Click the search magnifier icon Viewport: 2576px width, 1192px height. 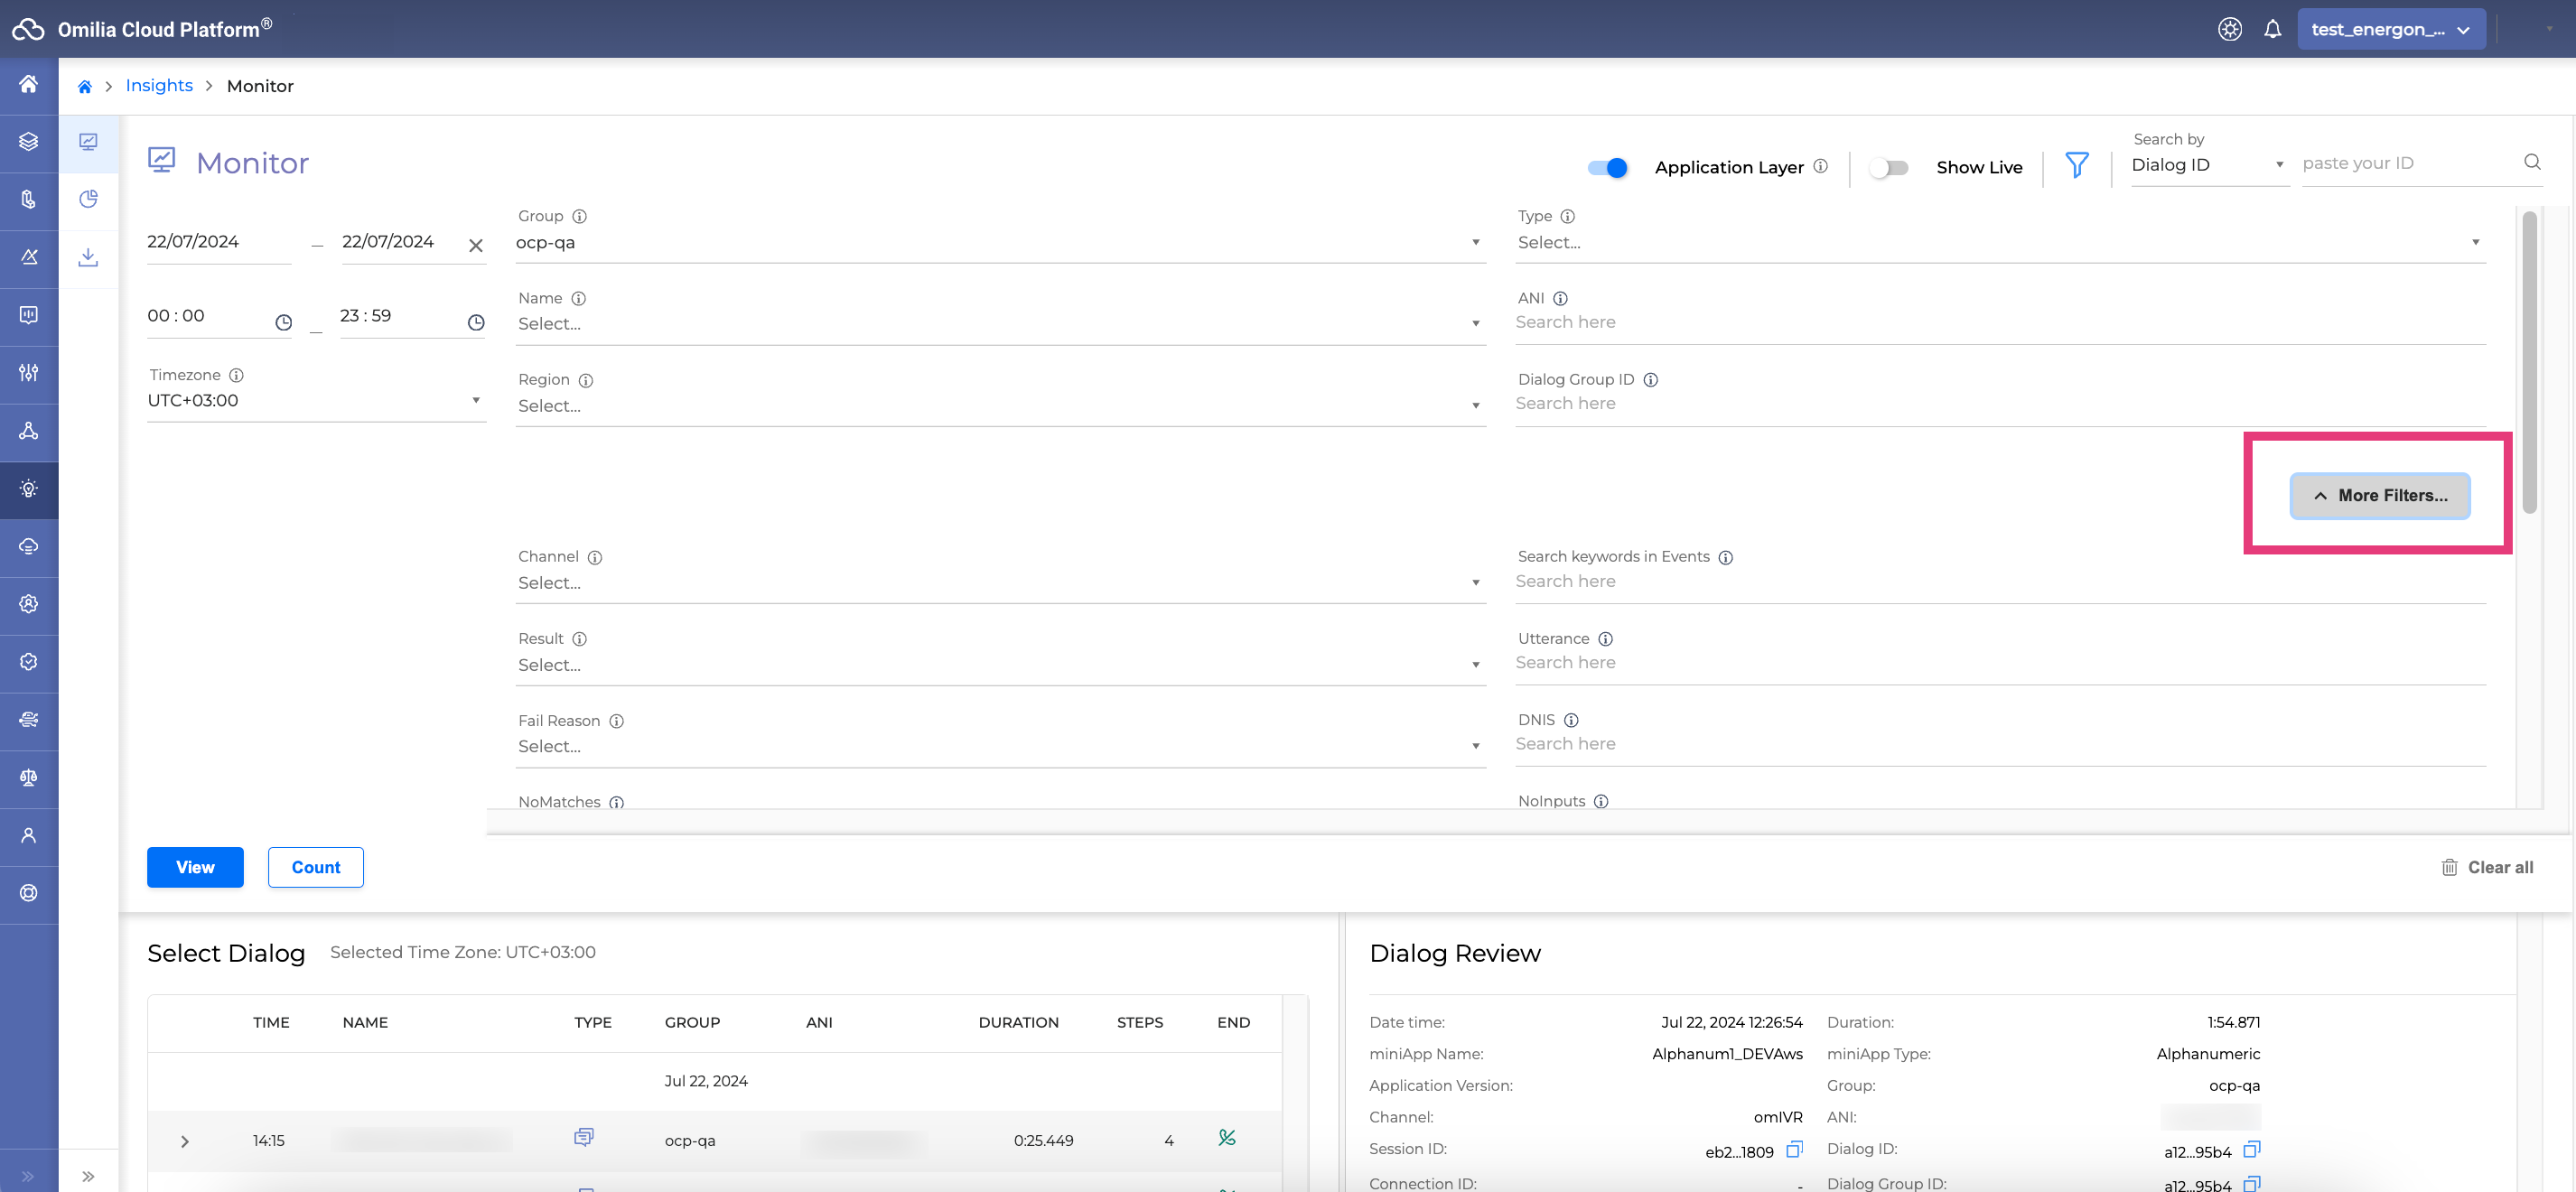(x=2532, y=162)
